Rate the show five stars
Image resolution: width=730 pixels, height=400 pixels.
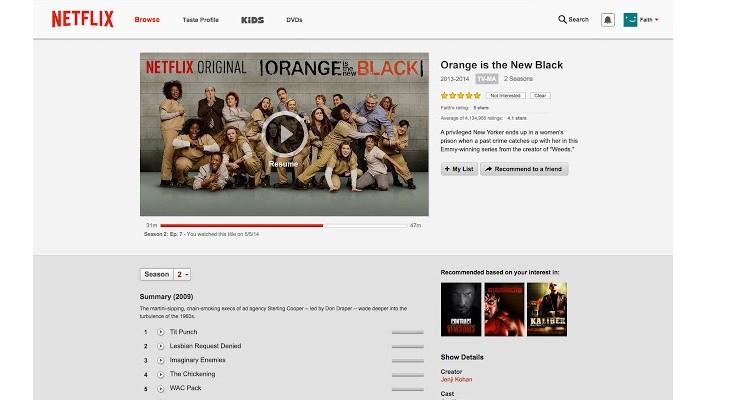(x=477, y=95)
